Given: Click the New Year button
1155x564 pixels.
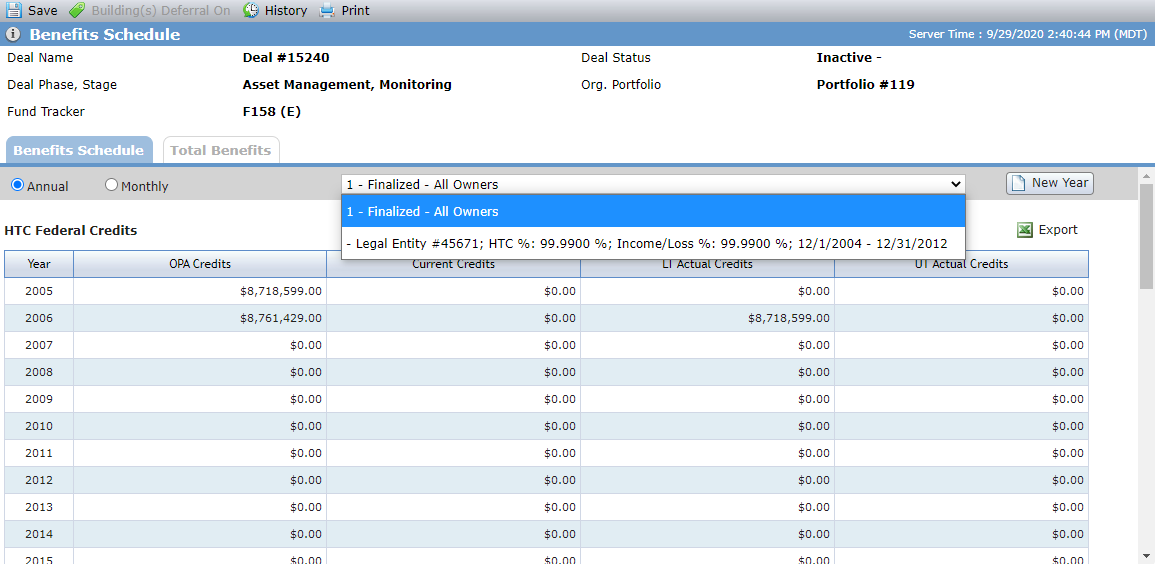Looking at the screenshot, I should (x=1050, y=183).
